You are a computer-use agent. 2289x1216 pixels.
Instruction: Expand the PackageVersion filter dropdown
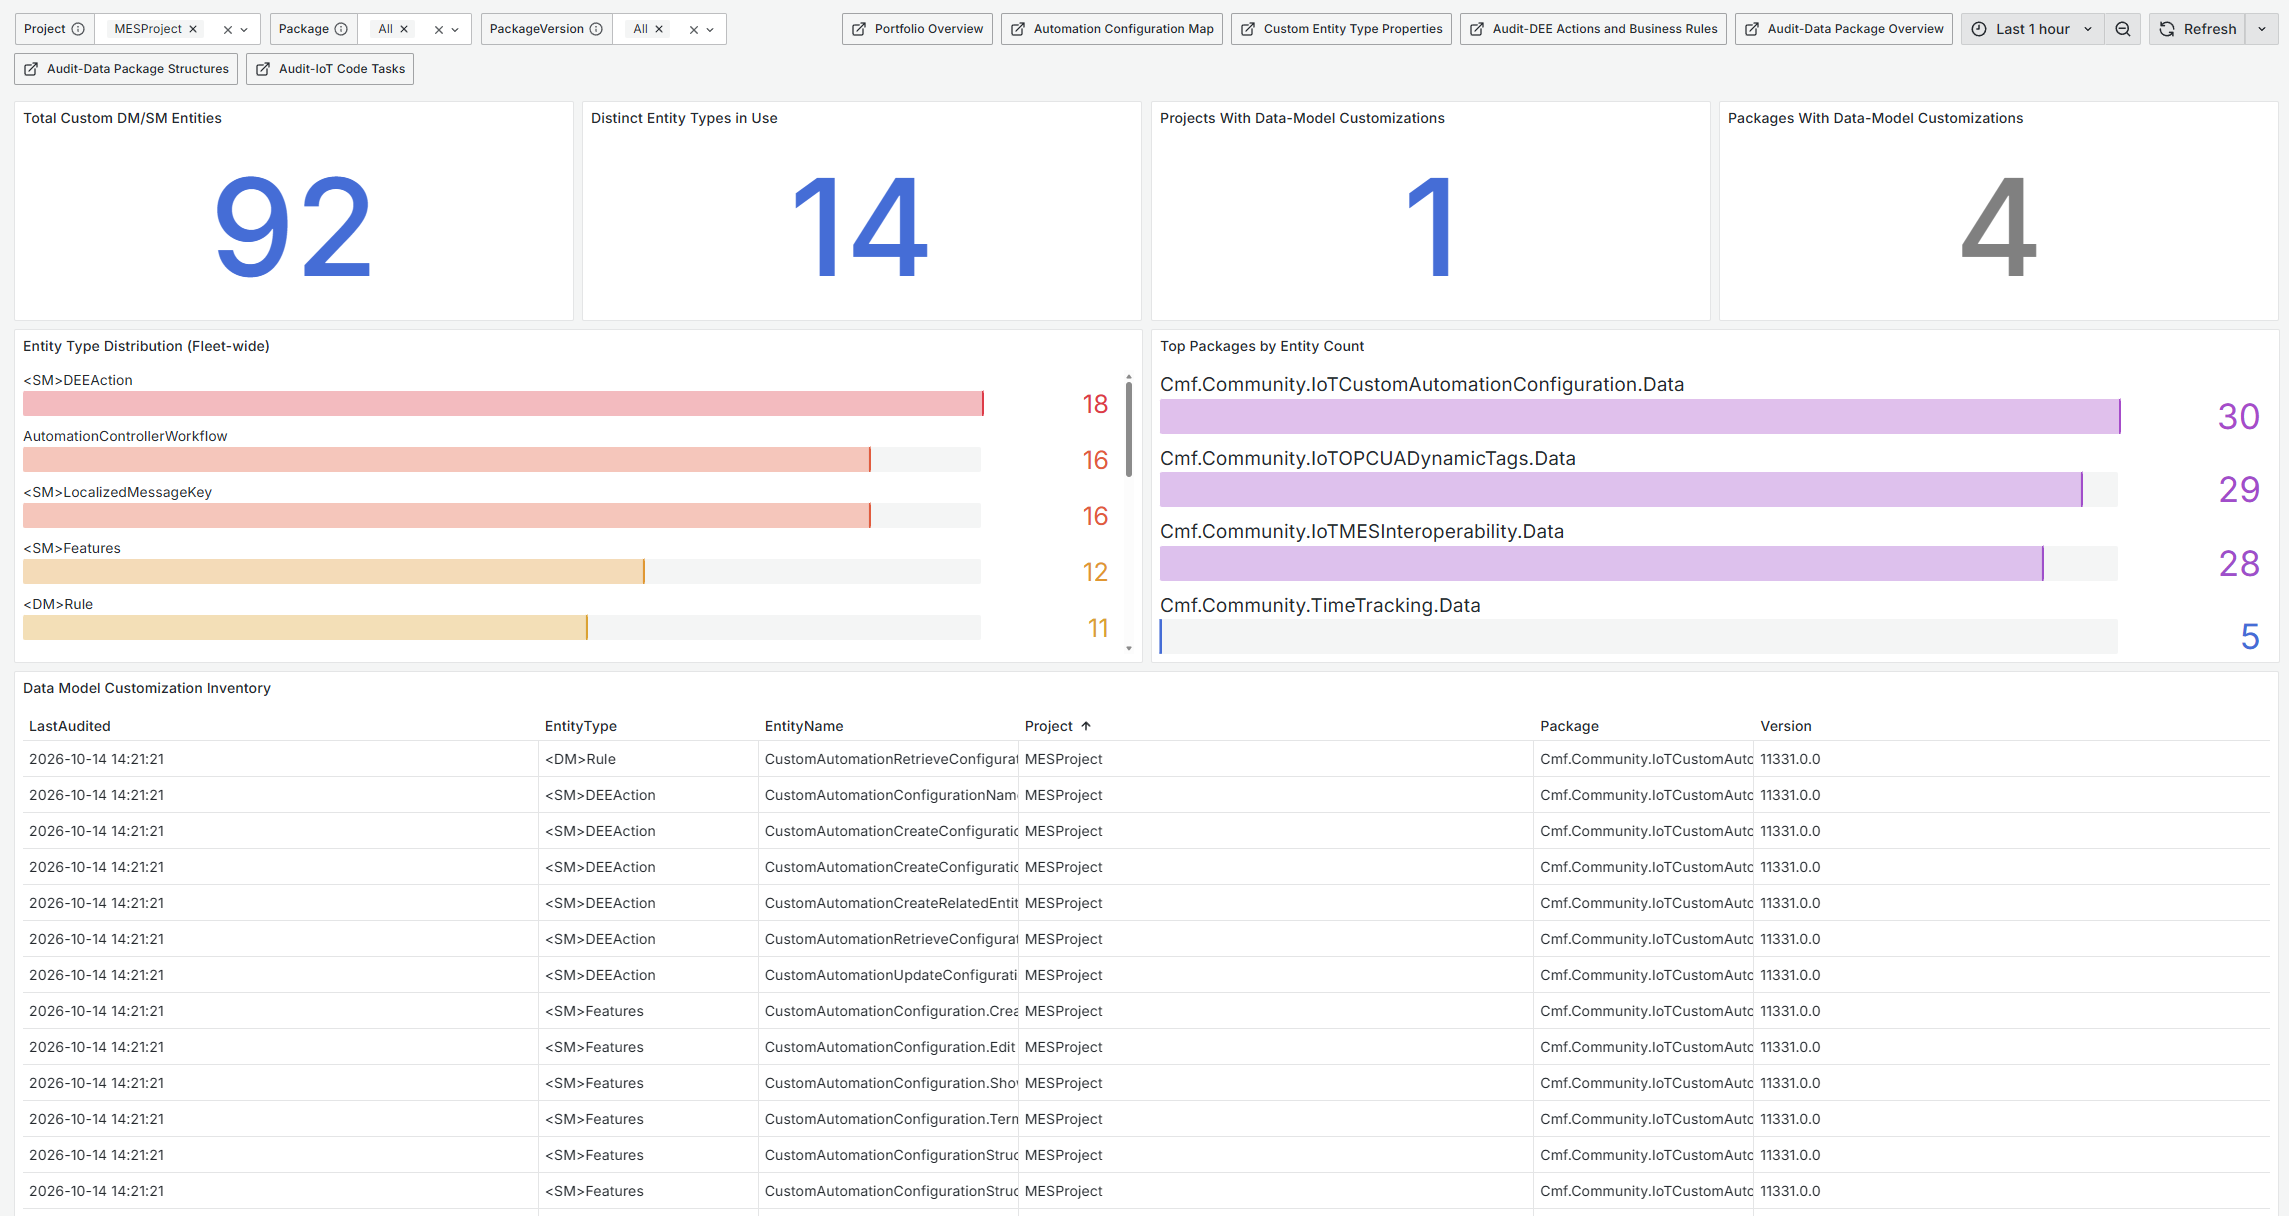[x=710, y=30]
